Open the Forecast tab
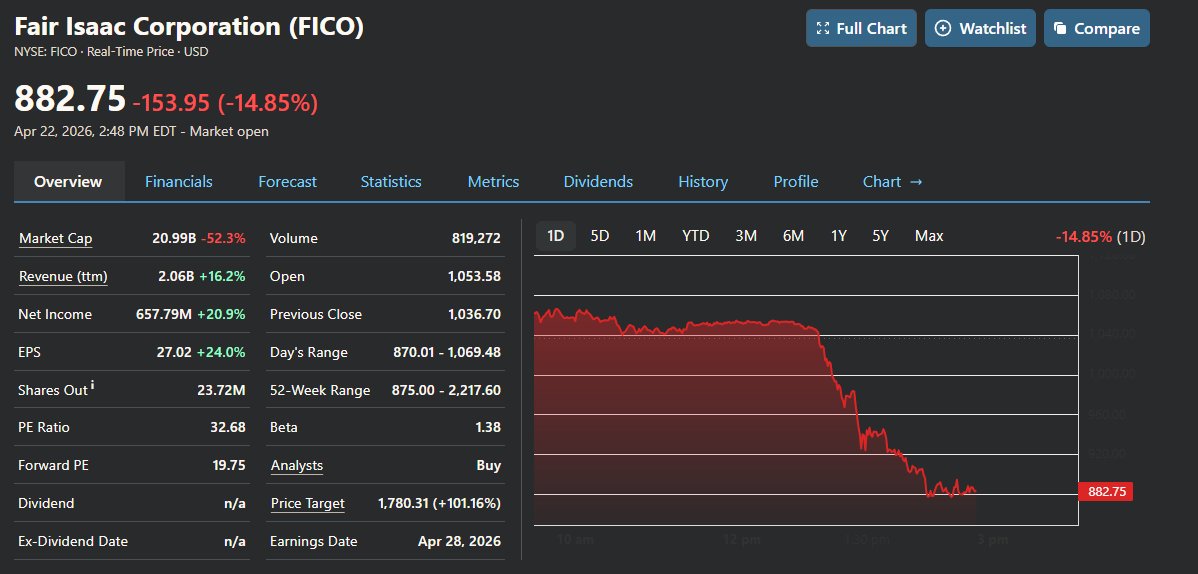The image size is (1198, 574). tap(287, 182)
